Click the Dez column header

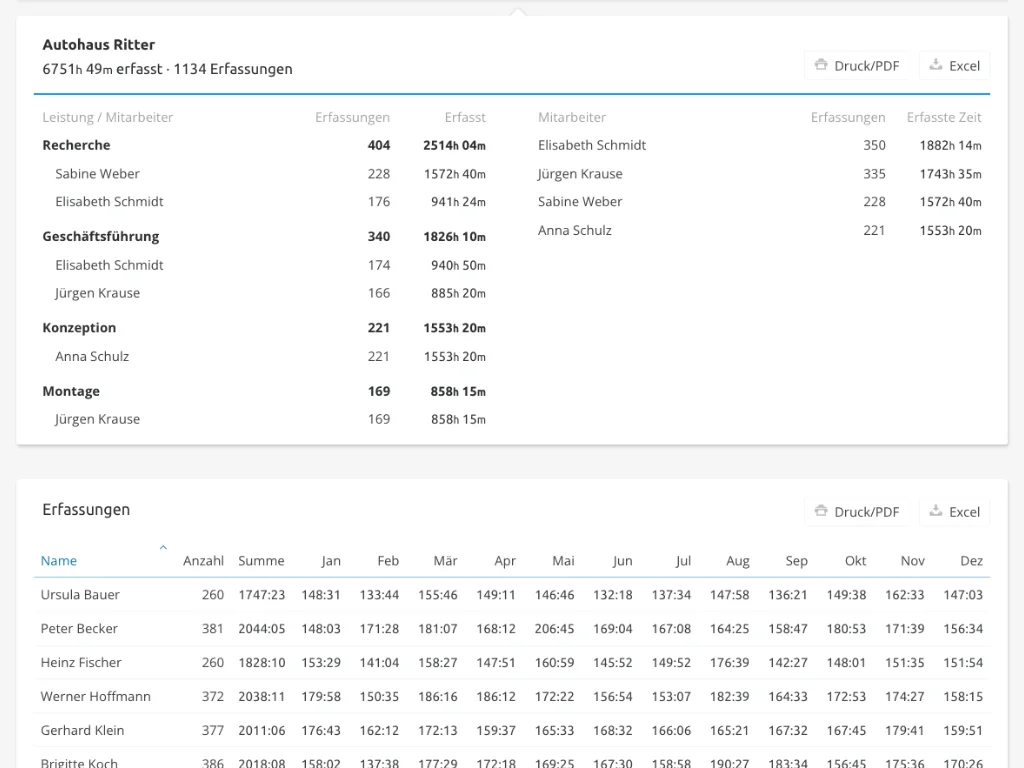971,560
